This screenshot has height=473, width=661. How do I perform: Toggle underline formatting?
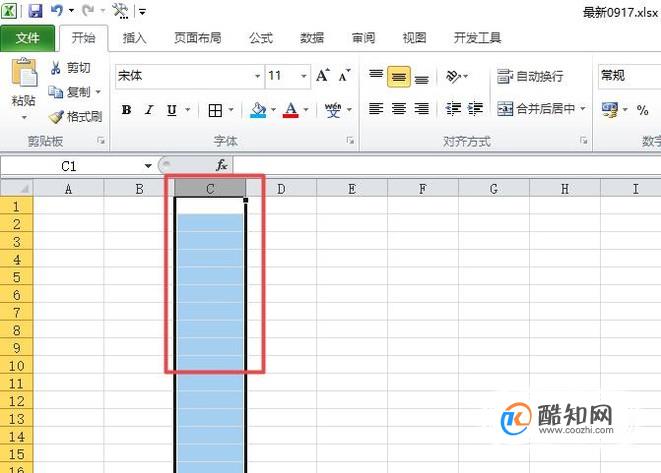[172, 110]
